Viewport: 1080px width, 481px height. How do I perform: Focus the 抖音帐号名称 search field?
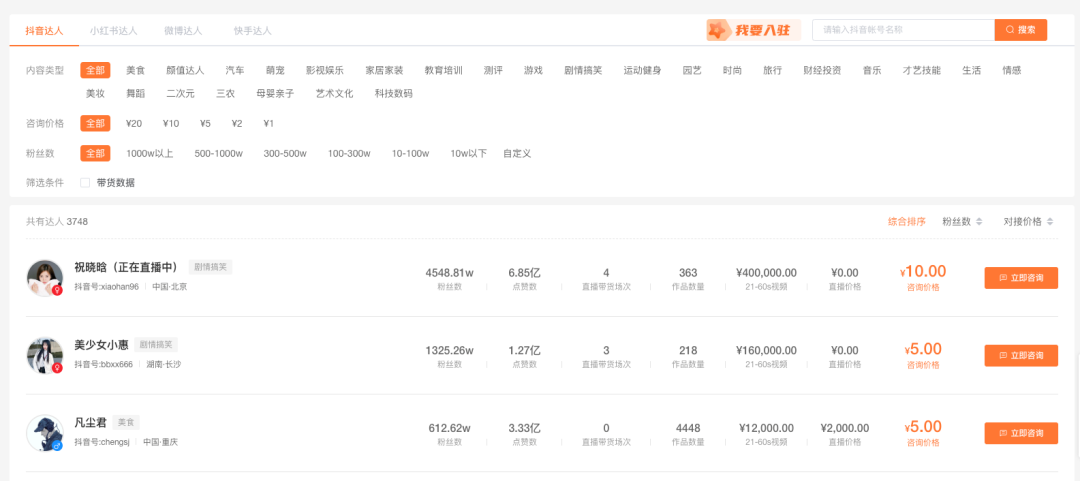coord(904,30)
